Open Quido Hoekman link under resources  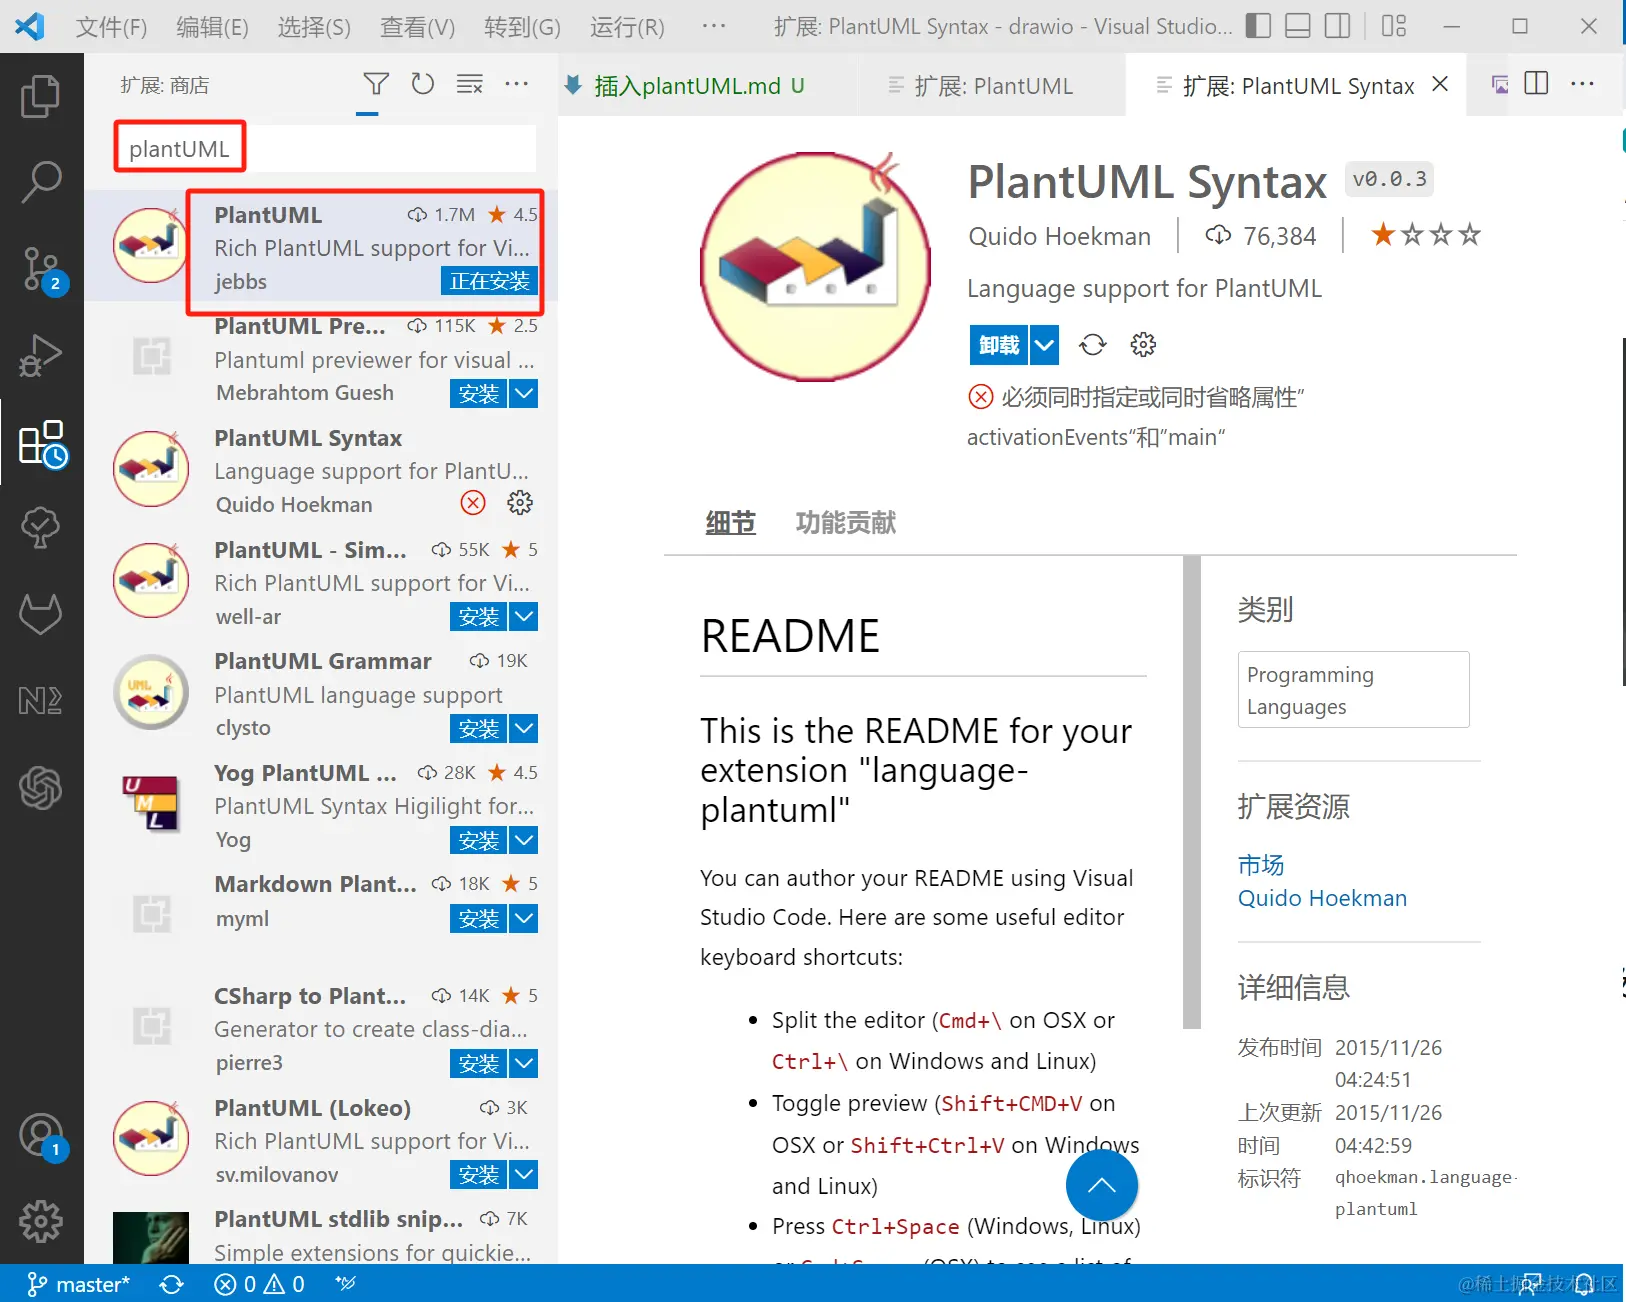(1322, 898)
